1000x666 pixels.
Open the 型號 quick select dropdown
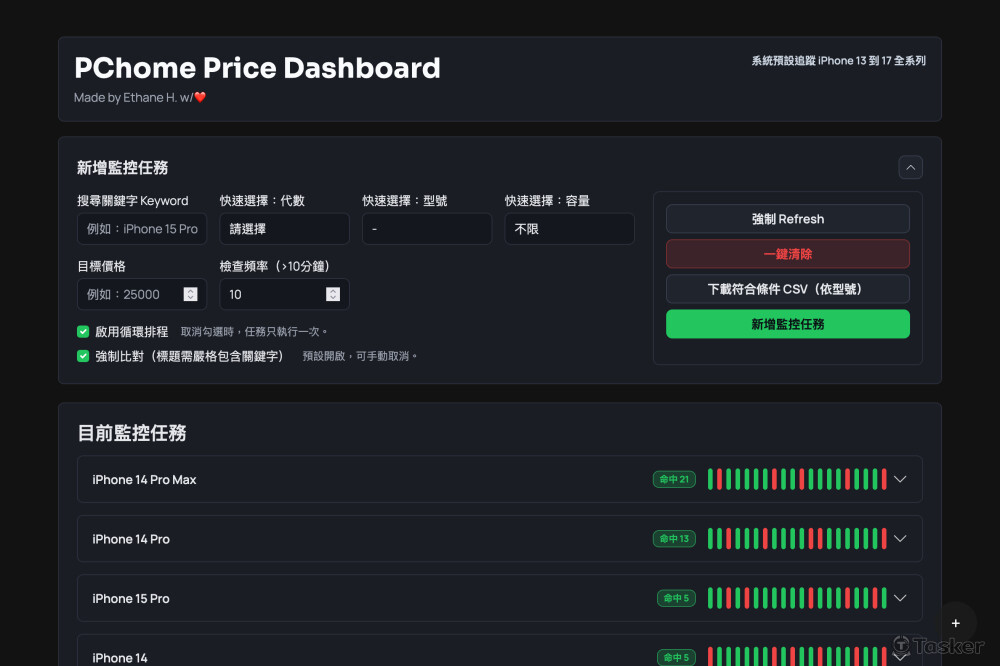pos(426,229)
